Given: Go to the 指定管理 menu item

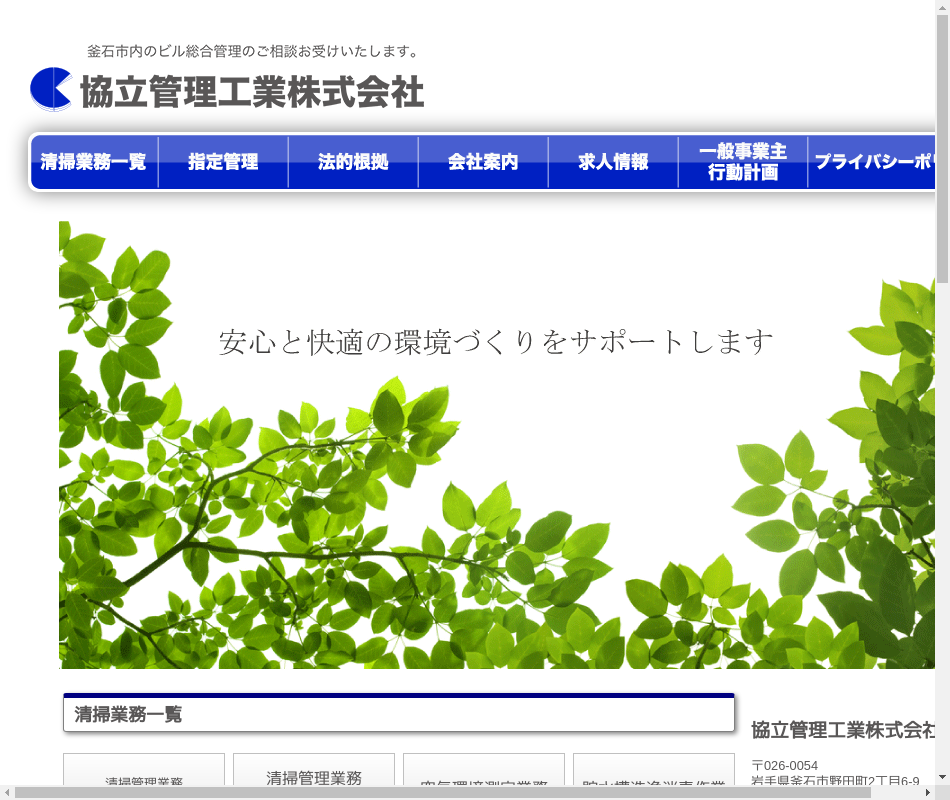Looking at the screenshot, I should pyautogui.click(x=223, y=162).
